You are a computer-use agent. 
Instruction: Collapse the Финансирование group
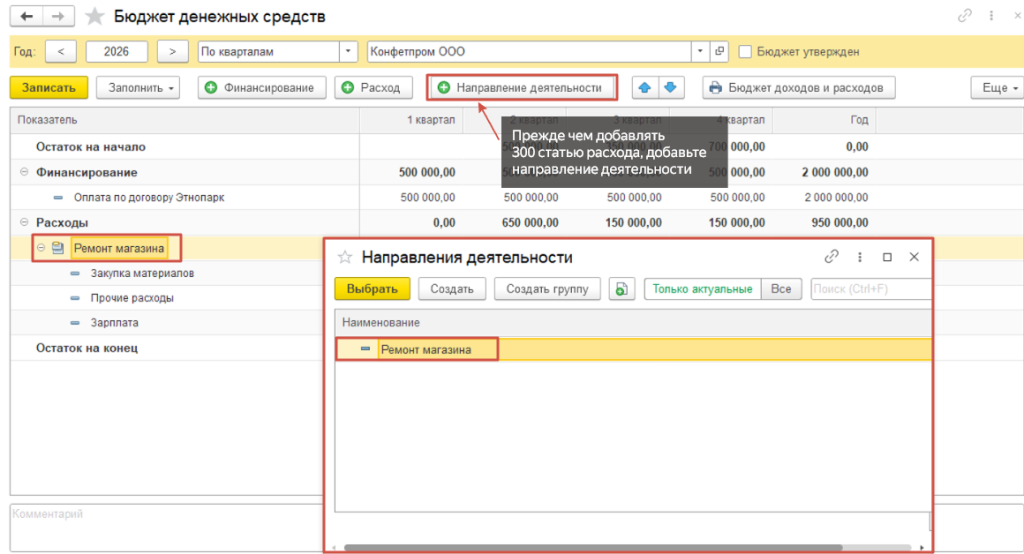coord(24,172)
